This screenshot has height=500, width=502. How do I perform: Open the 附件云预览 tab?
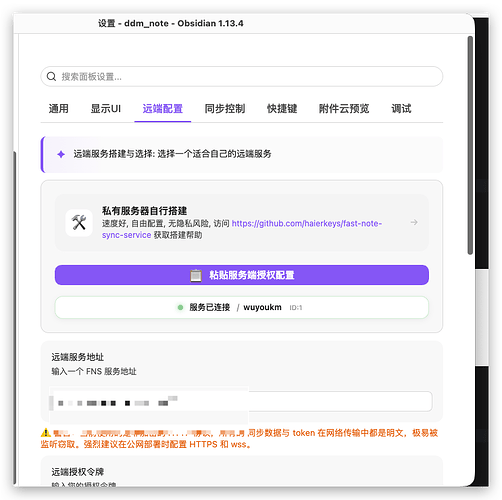(x=344, y=109)
